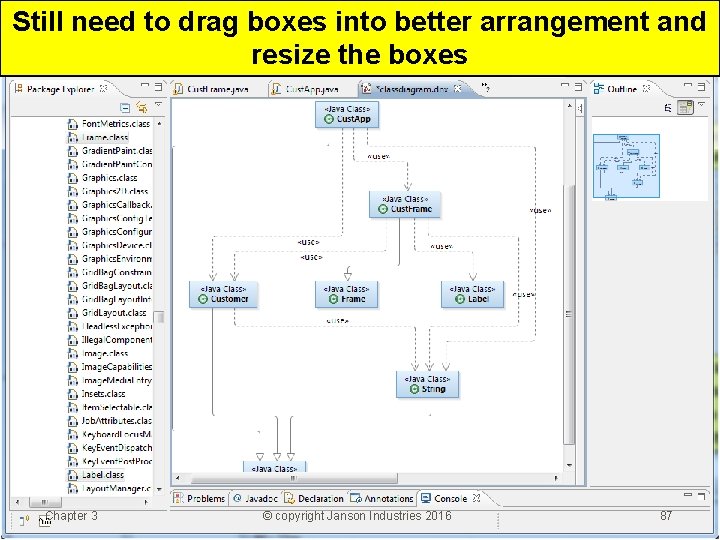Toggle Link with Editor in Package Explorer
The height and width of the screenshot is (540, 720).
point(142,108)
